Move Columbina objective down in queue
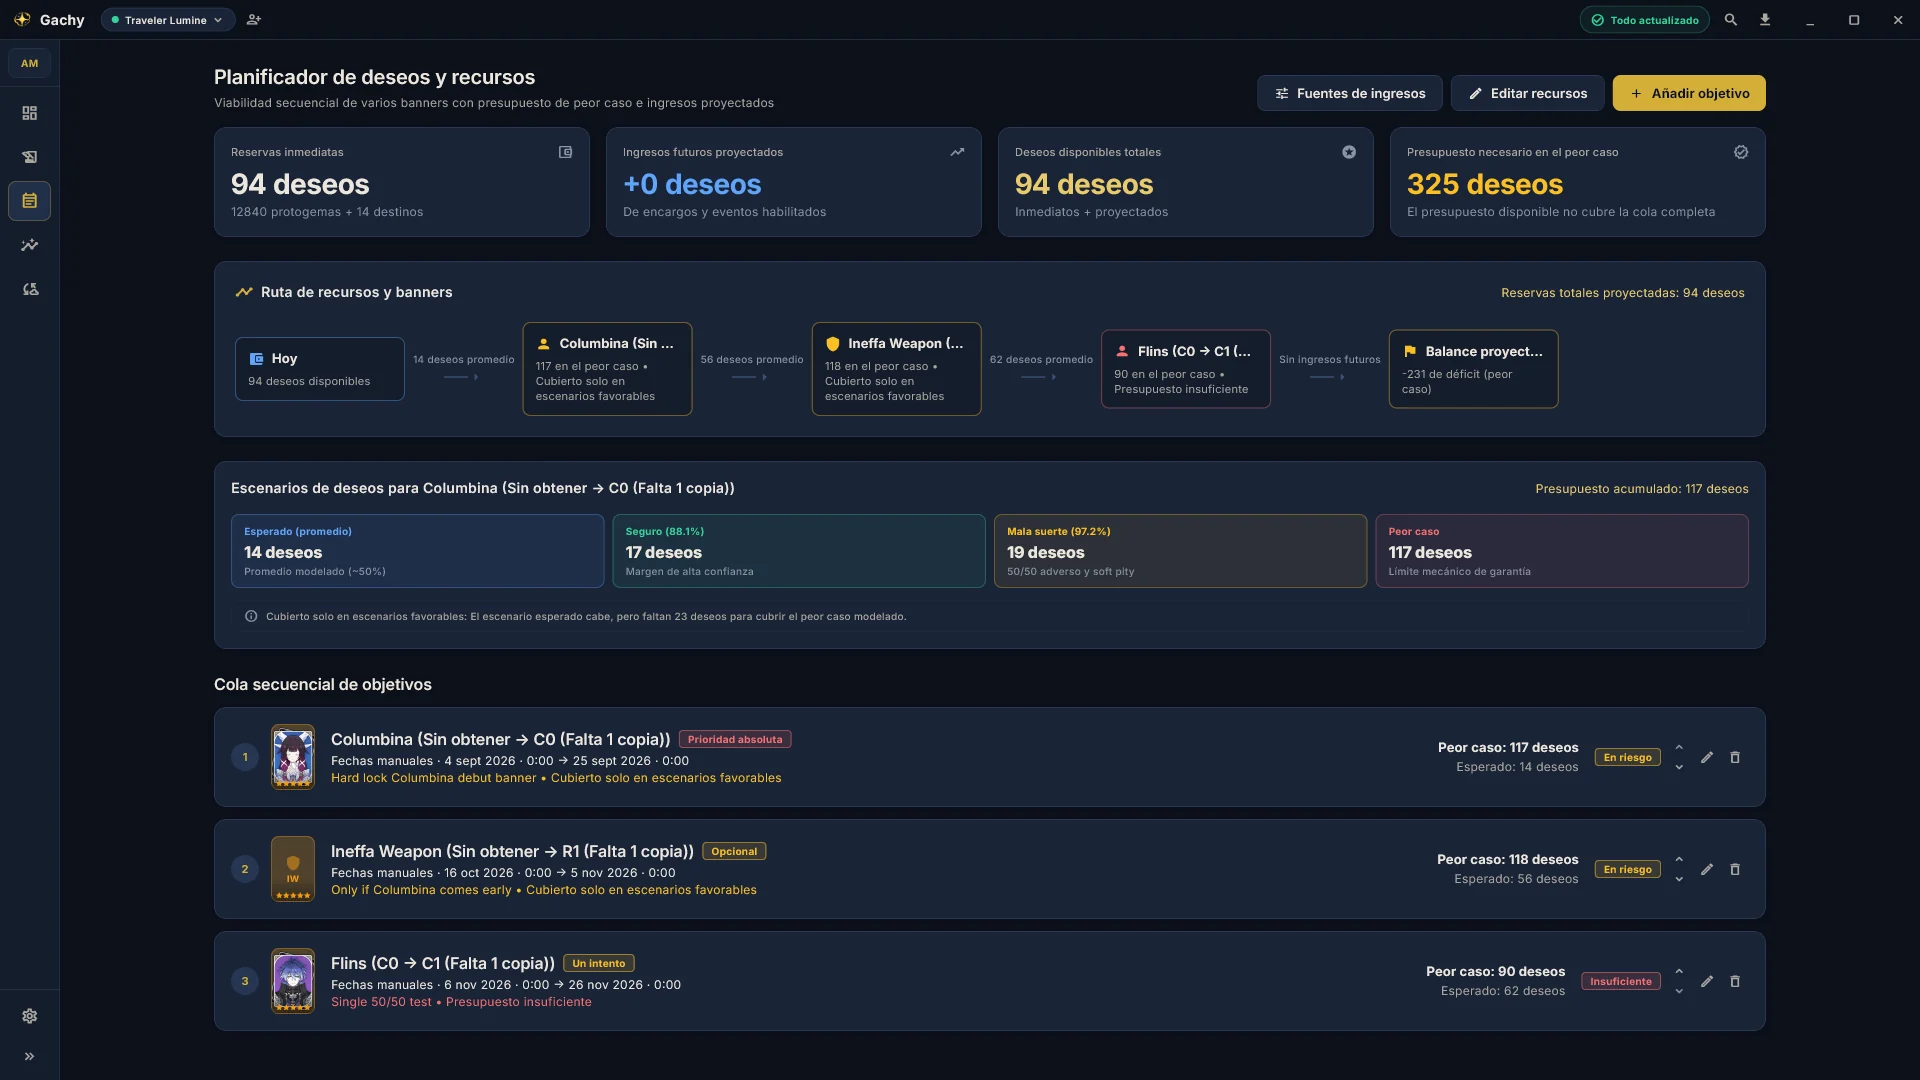Screen dimensions: 1920x1080 [1679, 767]
